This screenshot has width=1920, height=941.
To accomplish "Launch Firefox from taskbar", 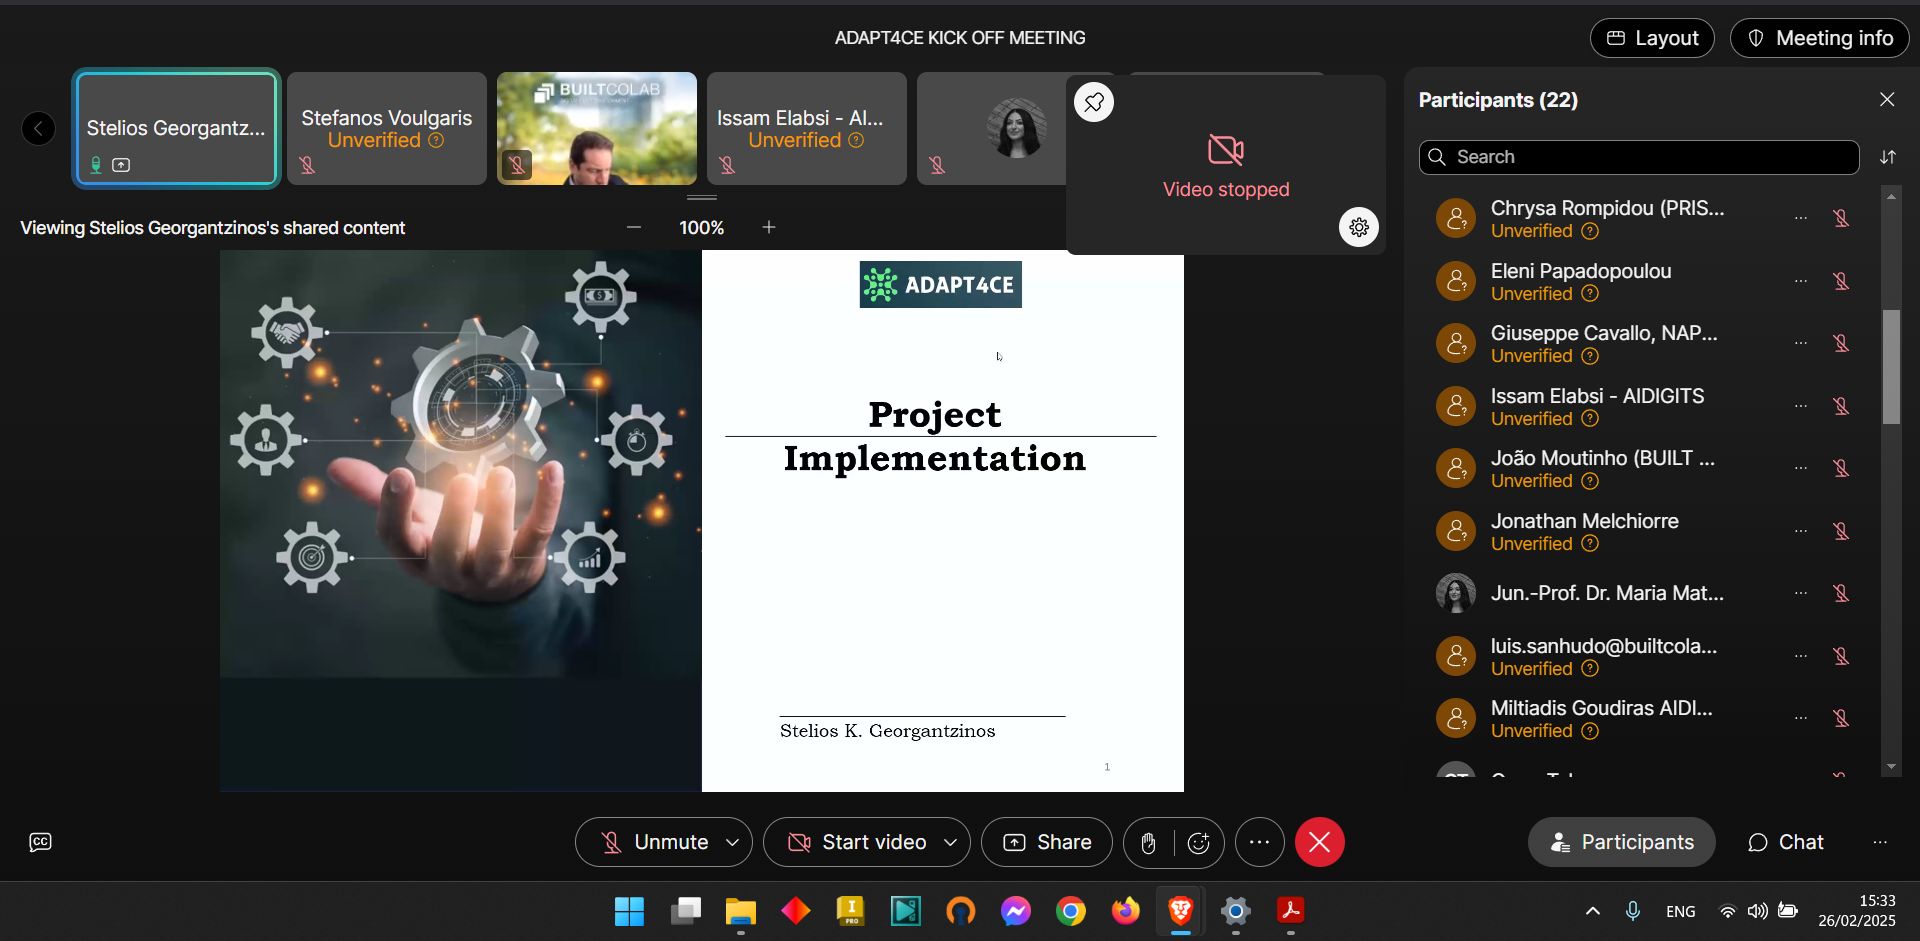I will 1125,911.
